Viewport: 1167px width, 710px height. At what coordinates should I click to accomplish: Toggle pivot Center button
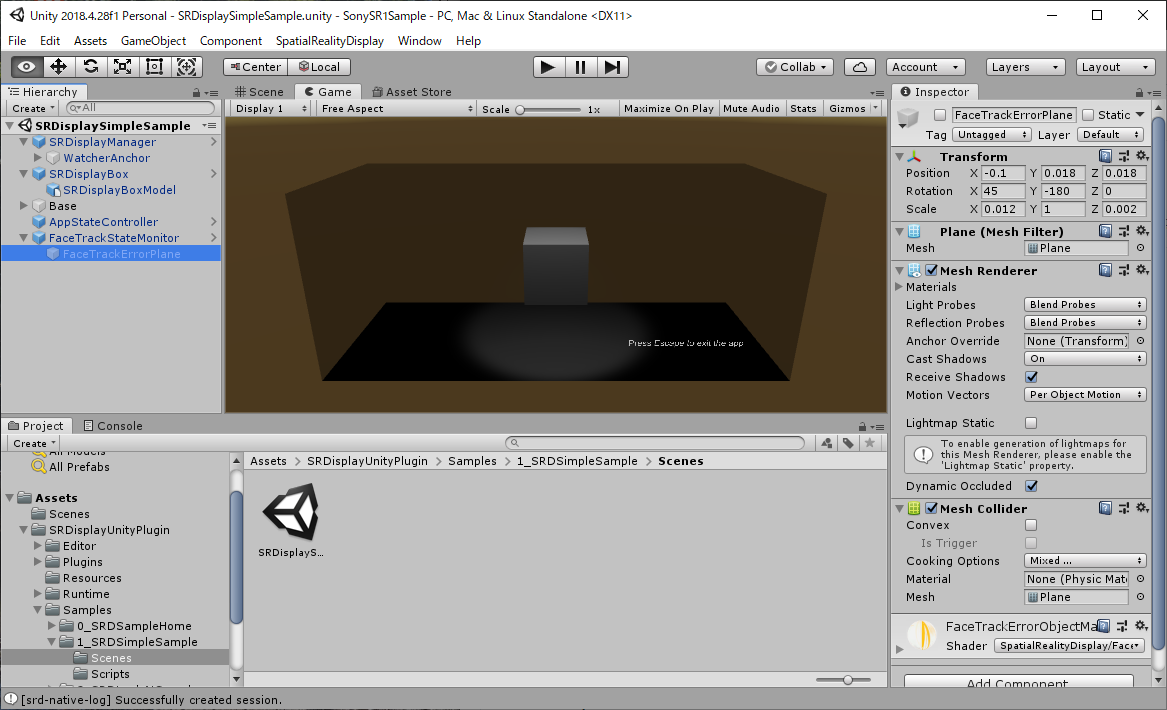pos(255,67)
